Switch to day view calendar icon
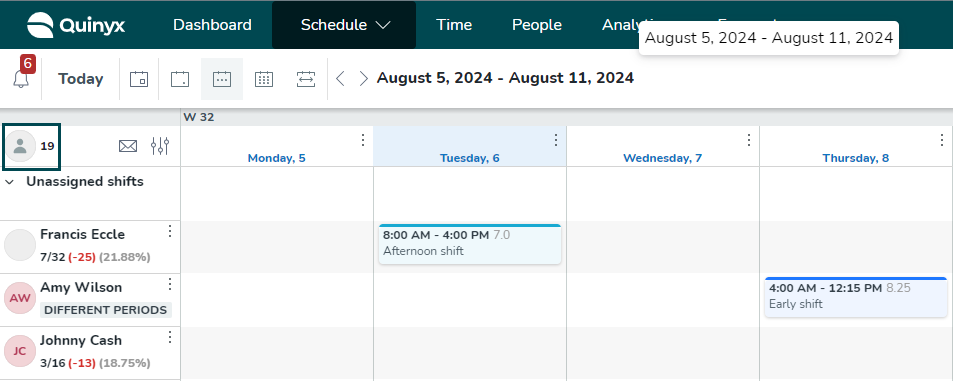 click(x=139, y=79)
